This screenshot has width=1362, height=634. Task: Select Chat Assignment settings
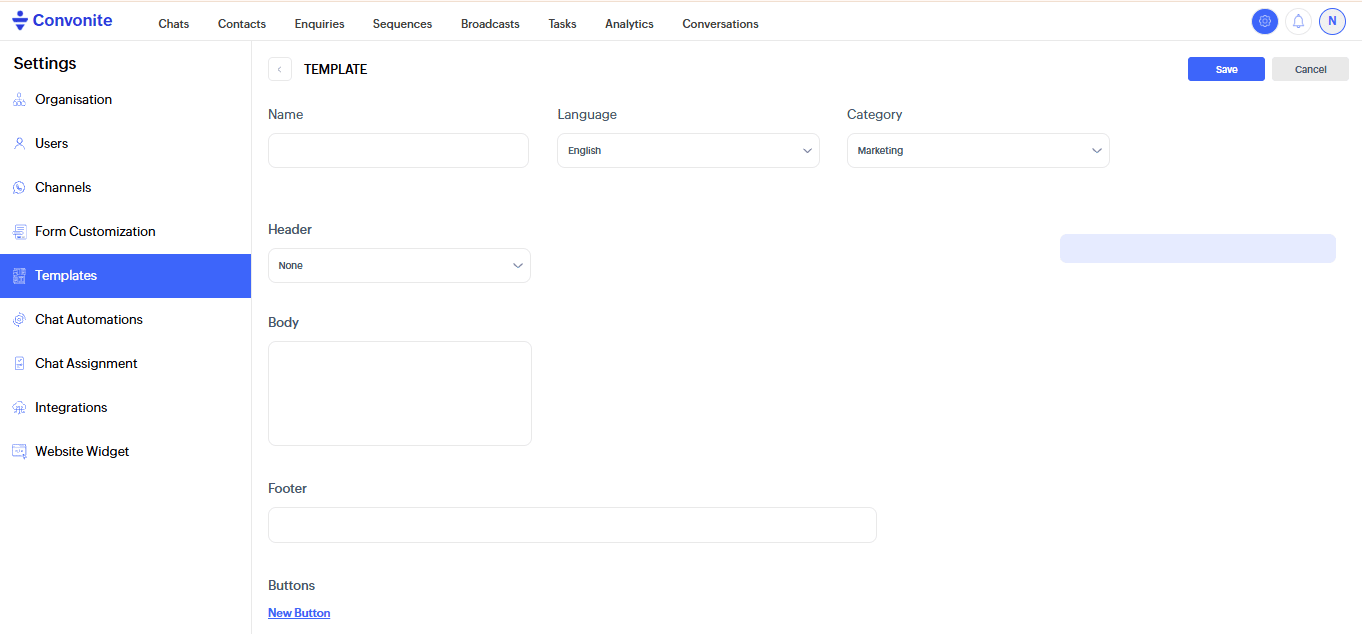pos(125,364)
